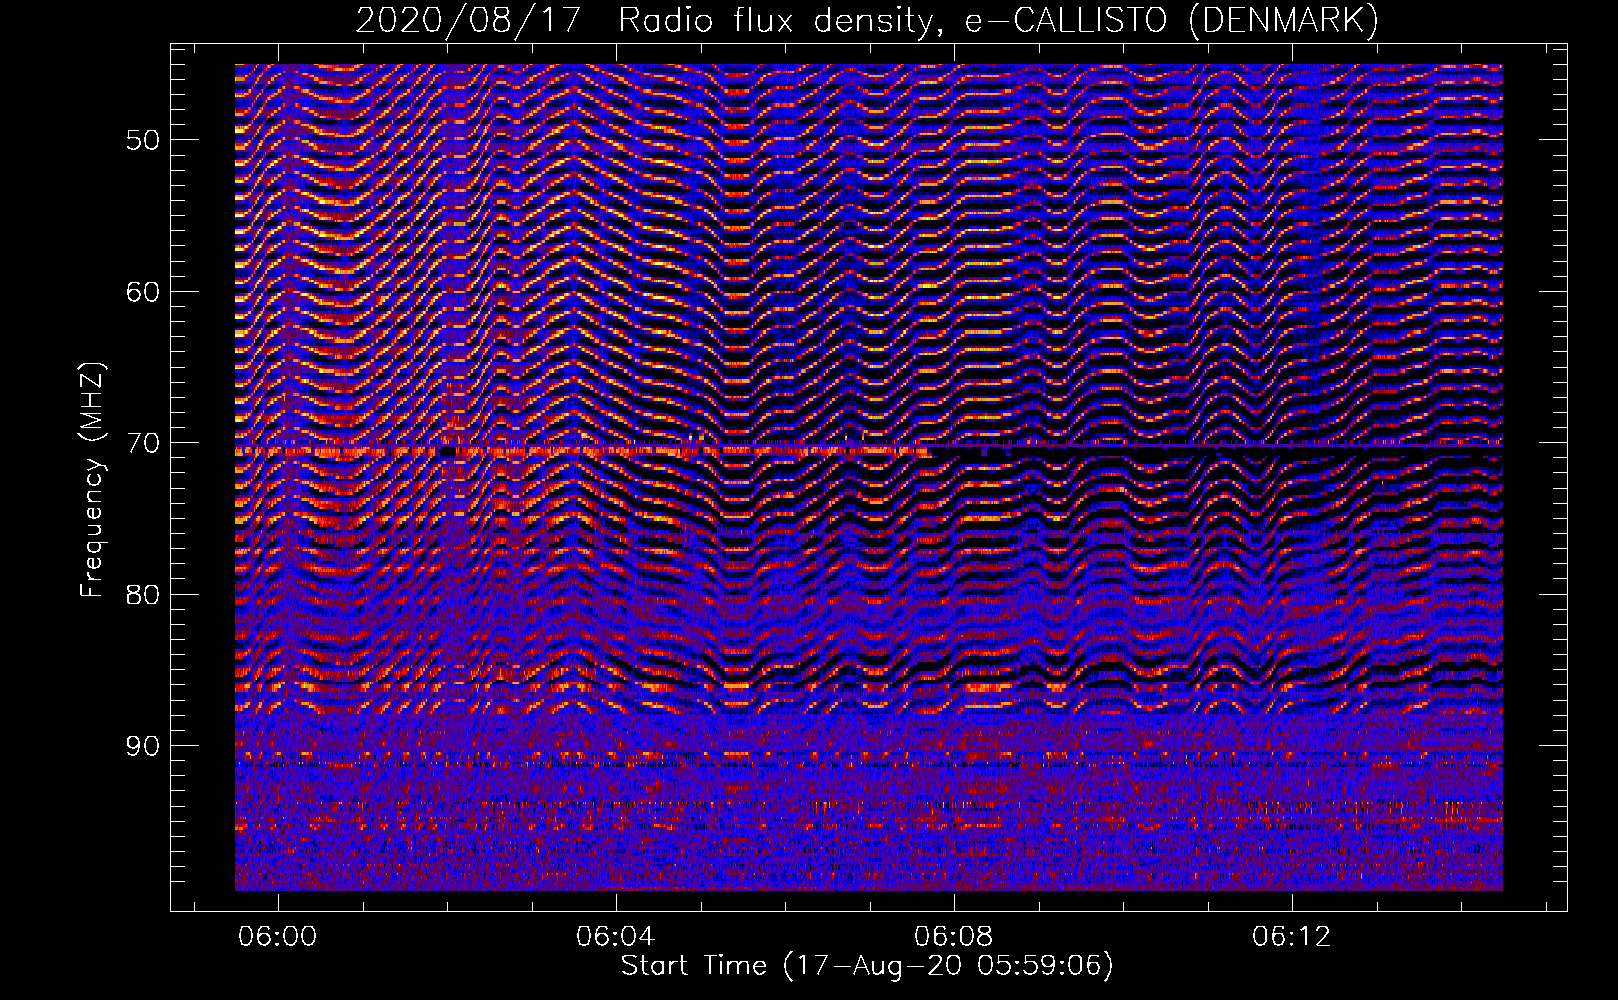The image size is (1618, 1000).
Task: Click the 06:12 time tick label
Action: tap(1292, 936)
